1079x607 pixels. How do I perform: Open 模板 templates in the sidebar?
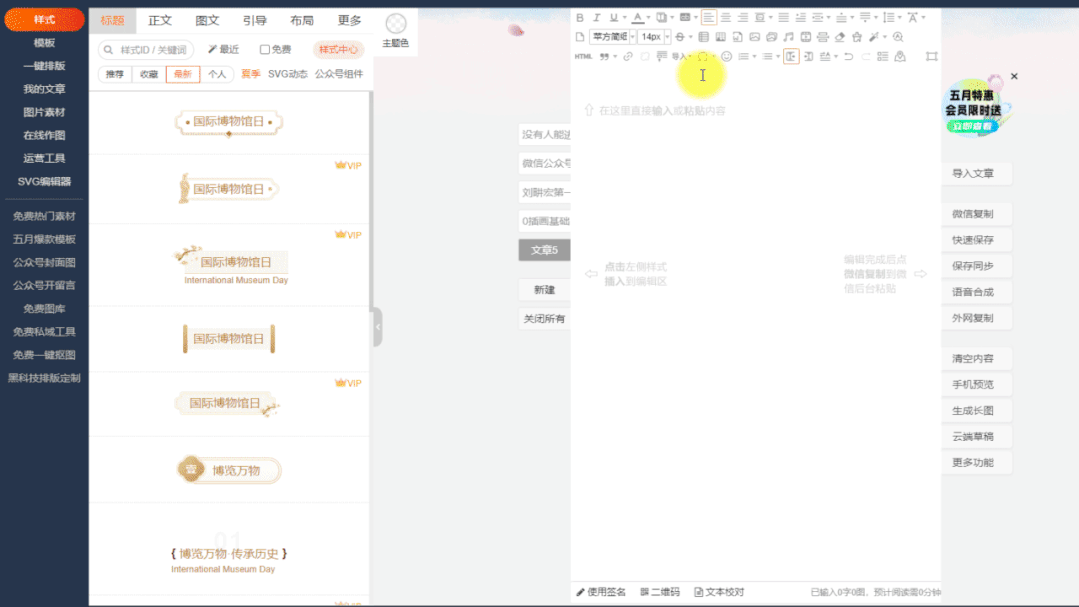coord(44,43)
